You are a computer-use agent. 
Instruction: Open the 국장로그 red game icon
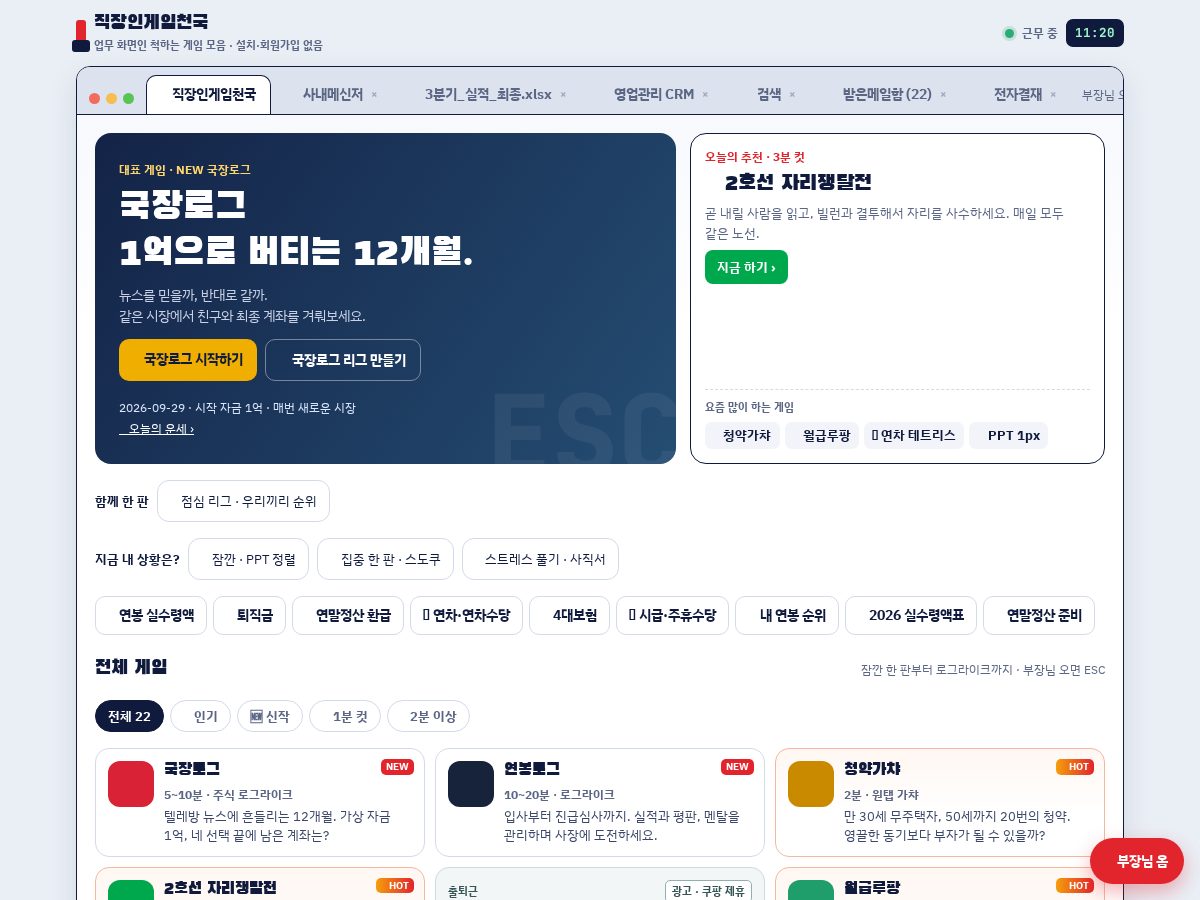tap(131, 784)
